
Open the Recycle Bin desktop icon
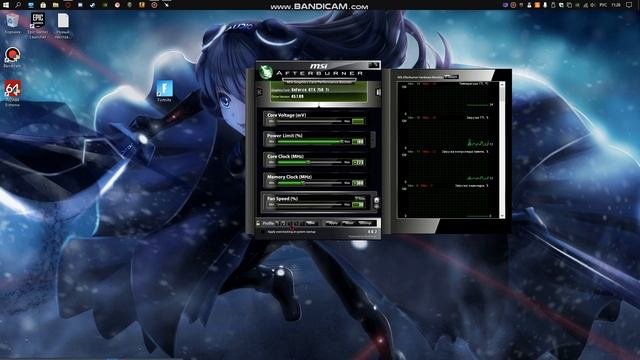click(13, 23)
